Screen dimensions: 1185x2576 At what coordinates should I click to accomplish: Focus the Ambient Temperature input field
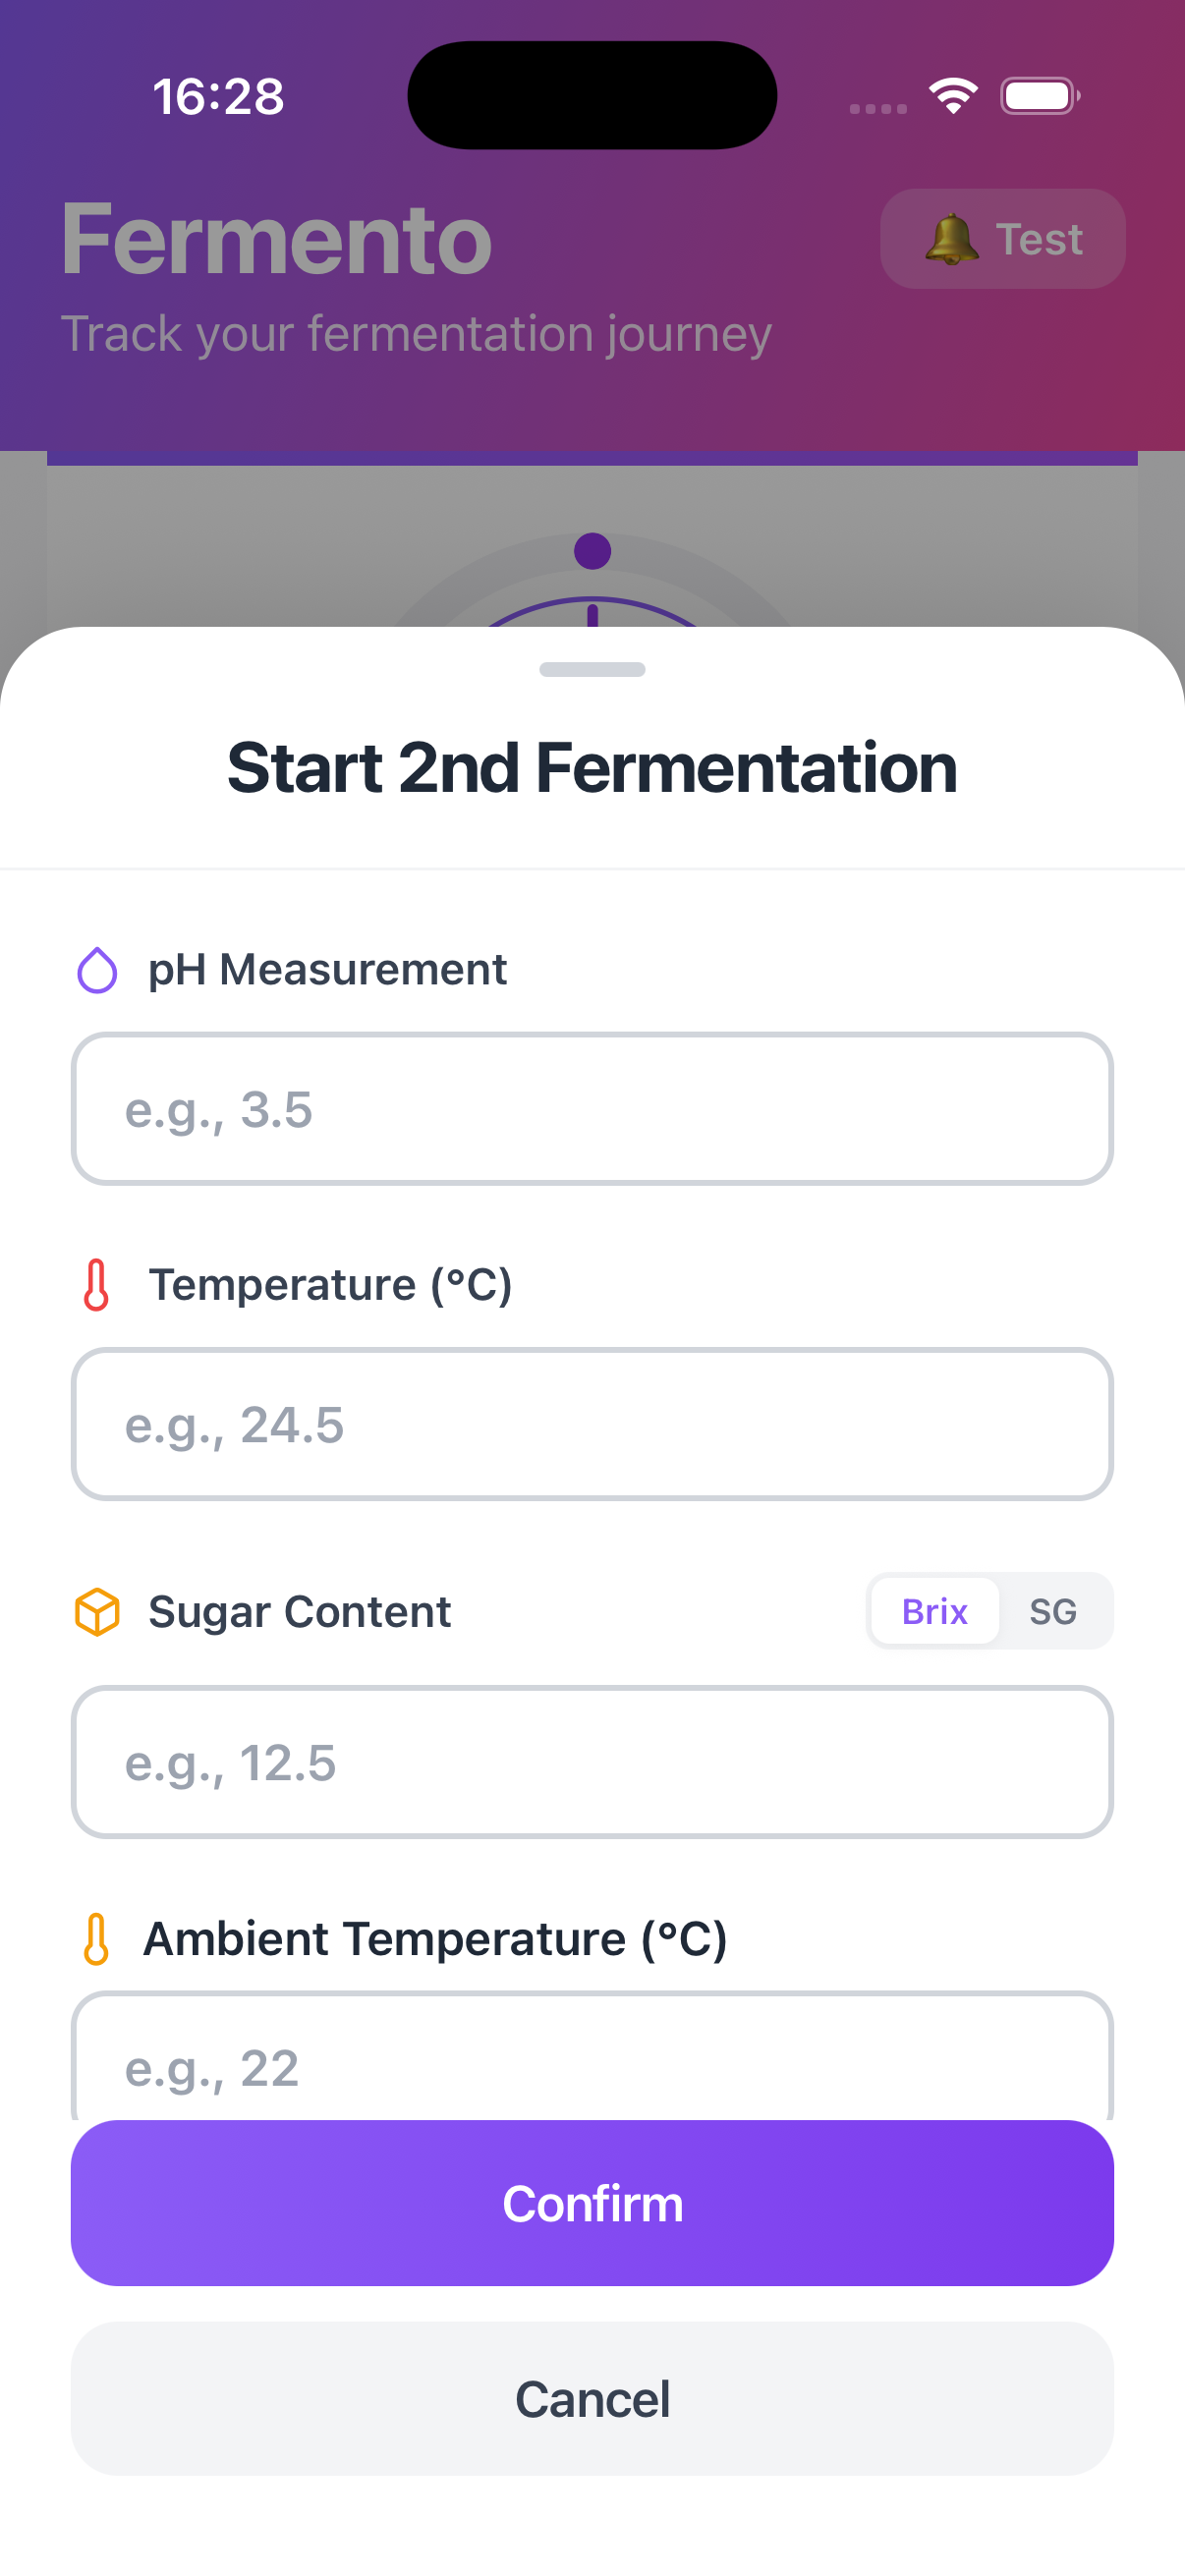click(x=592, y=2064)
